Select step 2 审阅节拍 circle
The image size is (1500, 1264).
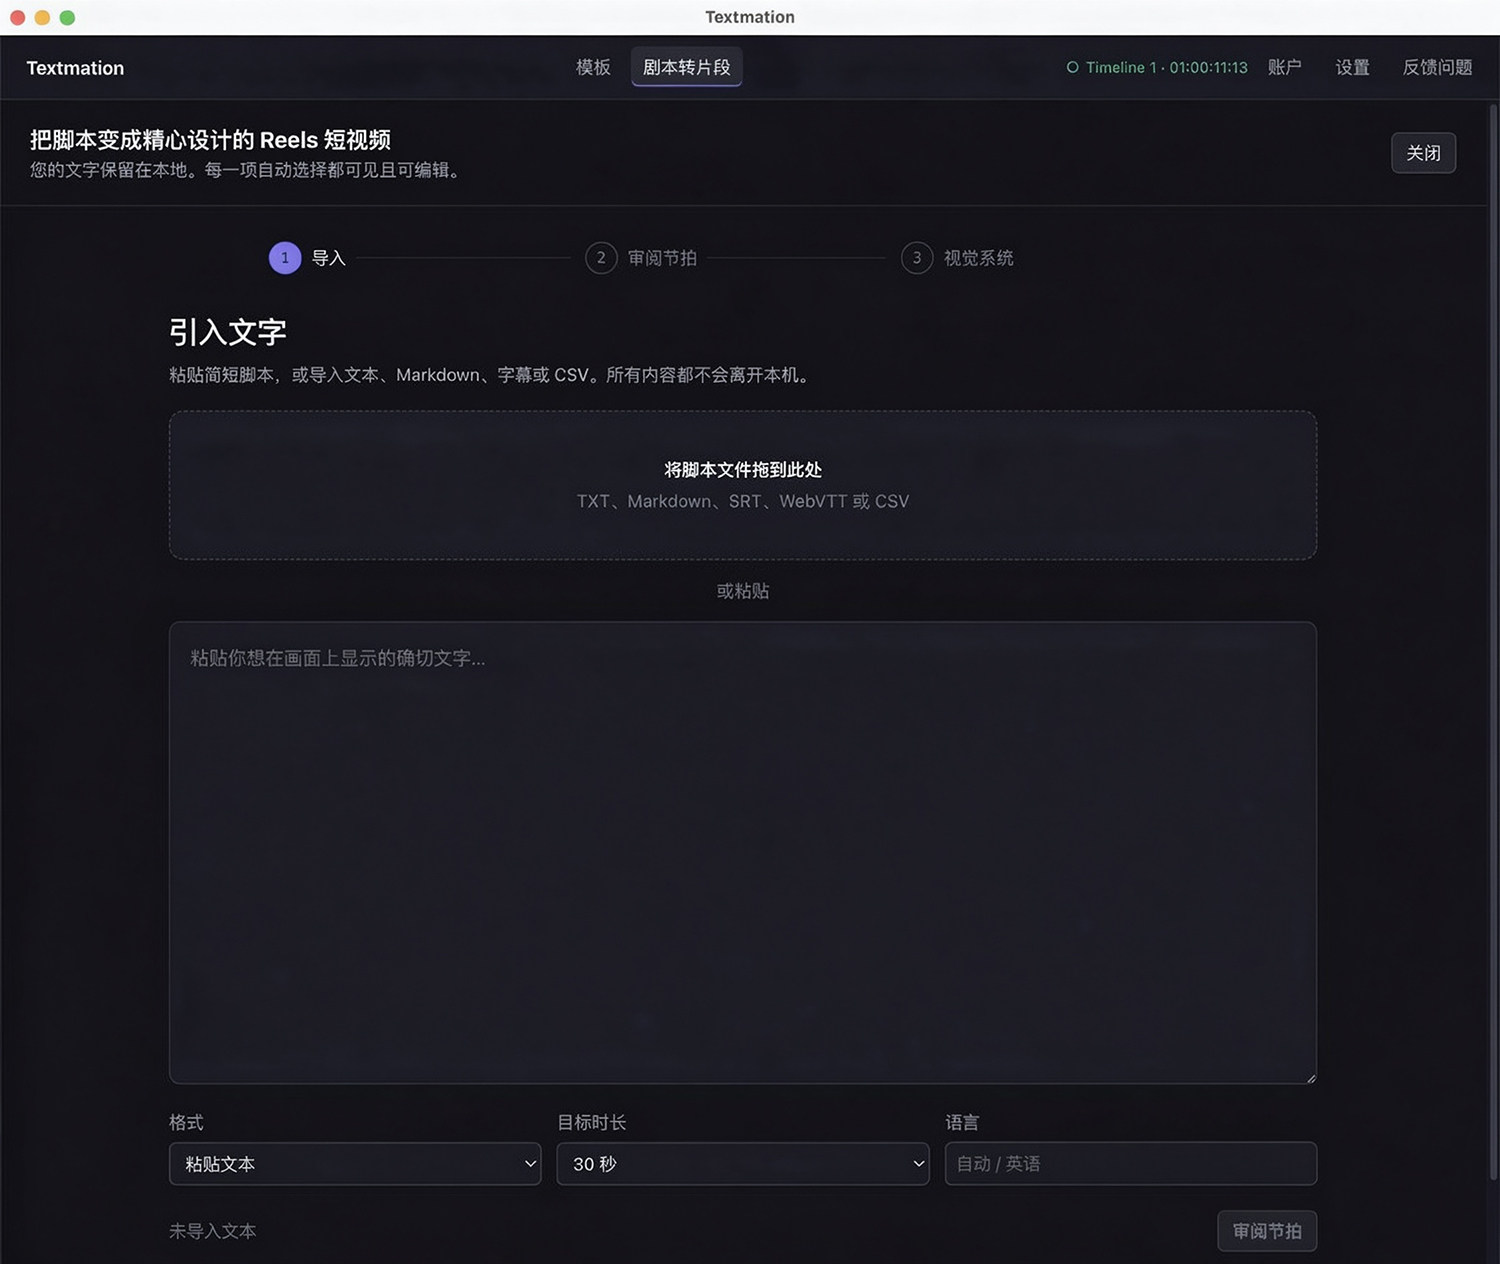coord(601,258)
